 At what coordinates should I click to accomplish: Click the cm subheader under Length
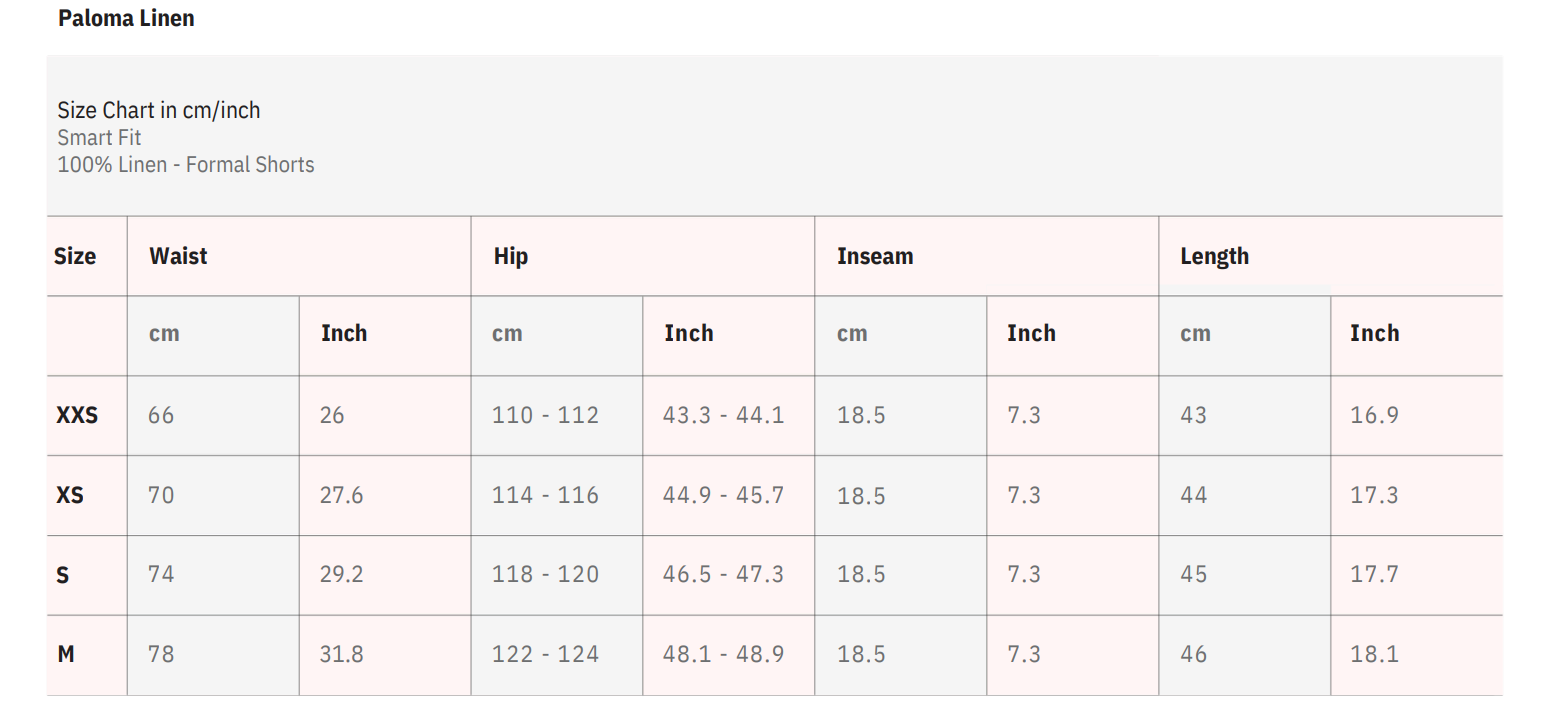coord(1195,334)
